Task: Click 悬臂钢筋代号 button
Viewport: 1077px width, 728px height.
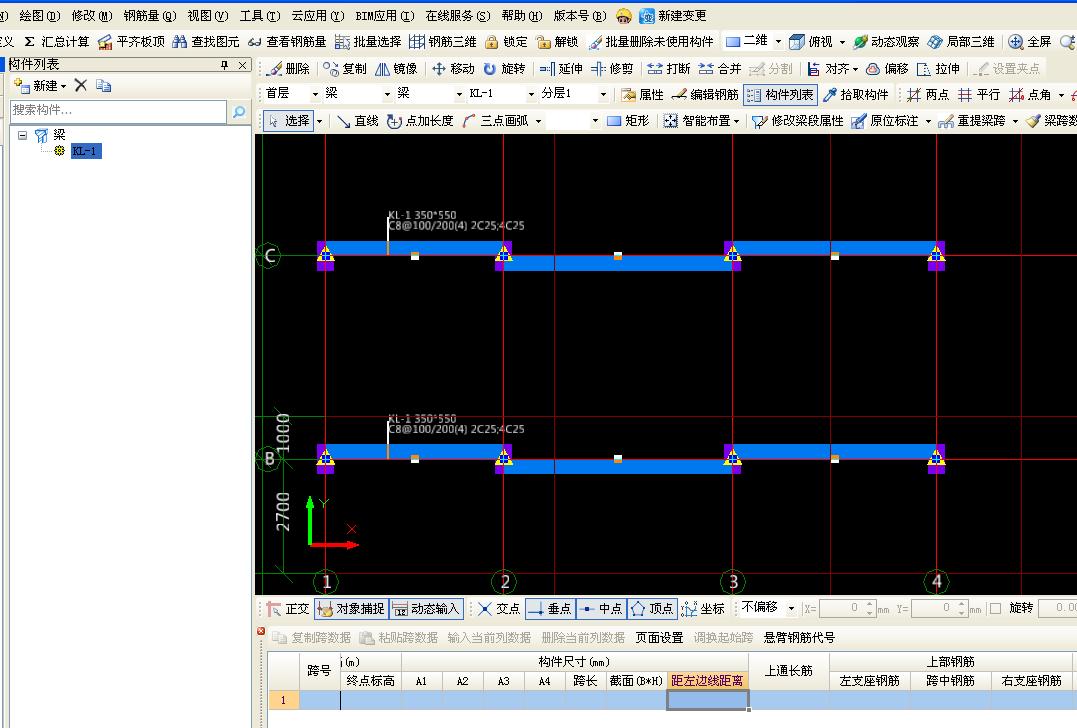Action: pyautogui.click(x=799, y=637)
